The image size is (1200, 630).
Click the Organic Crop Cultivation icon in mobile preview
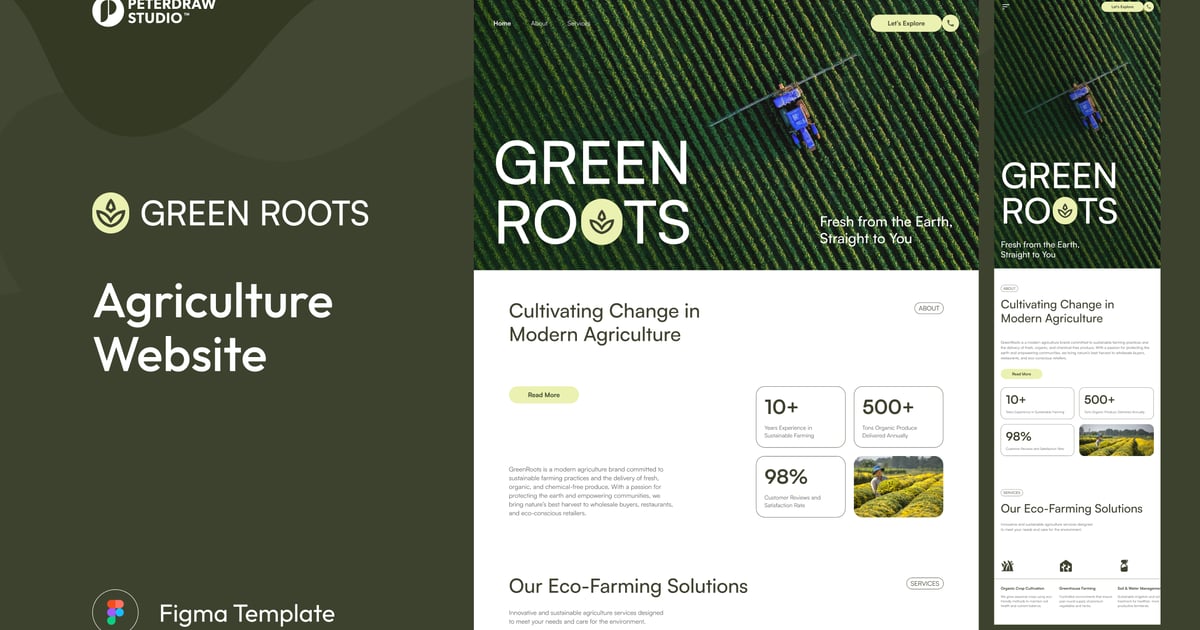(x=1008, y=566)
